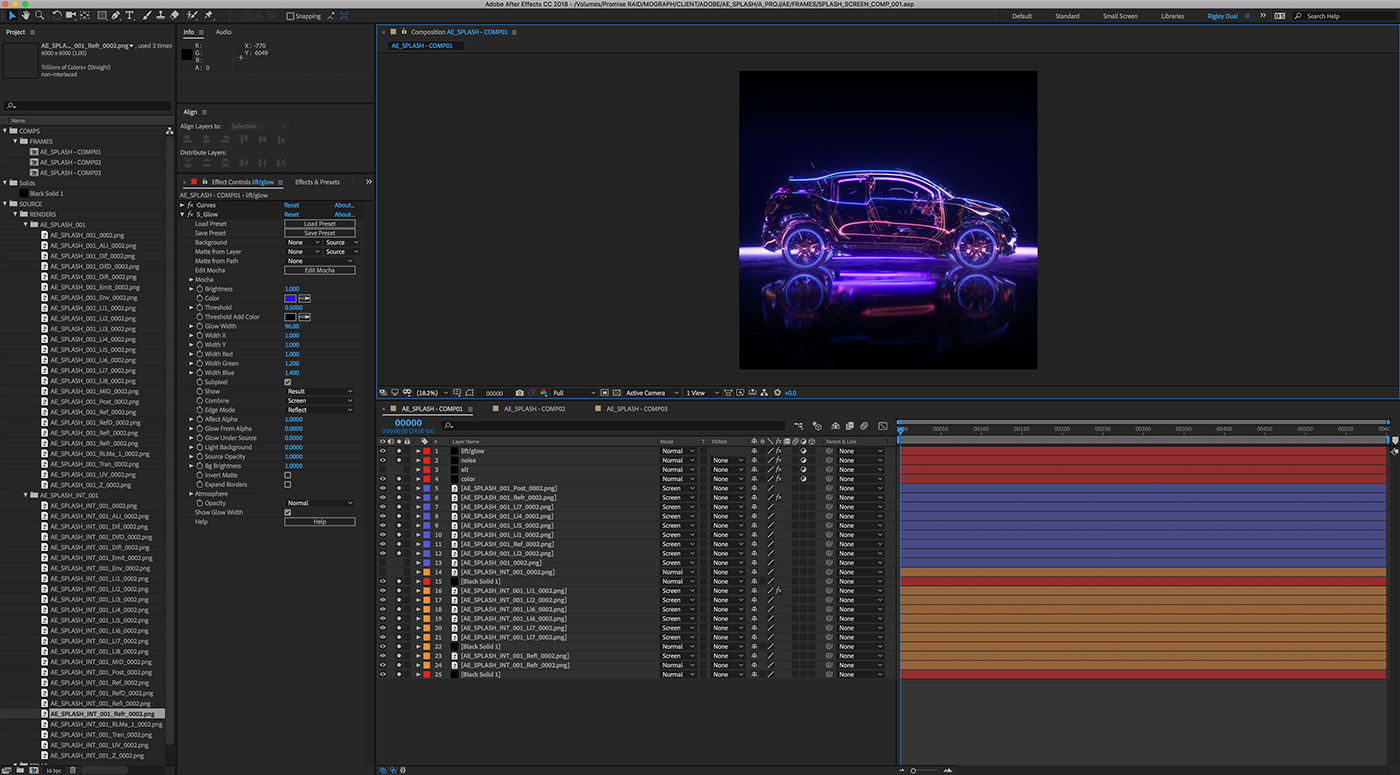The height and width of the screenshot is (775, 1400).
Task: Select the Pen tool
Action: [116, 13]
